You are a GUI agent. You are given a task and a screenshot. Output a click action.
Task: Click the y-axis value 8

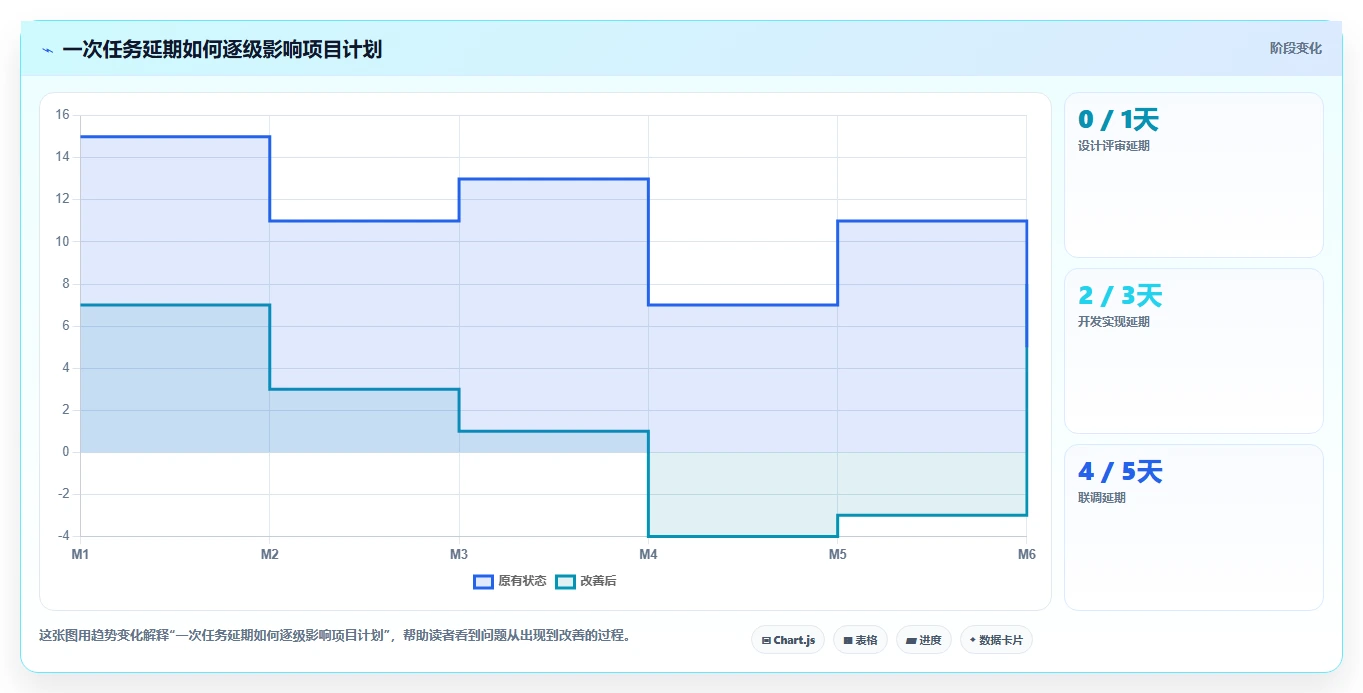[65, 284]
